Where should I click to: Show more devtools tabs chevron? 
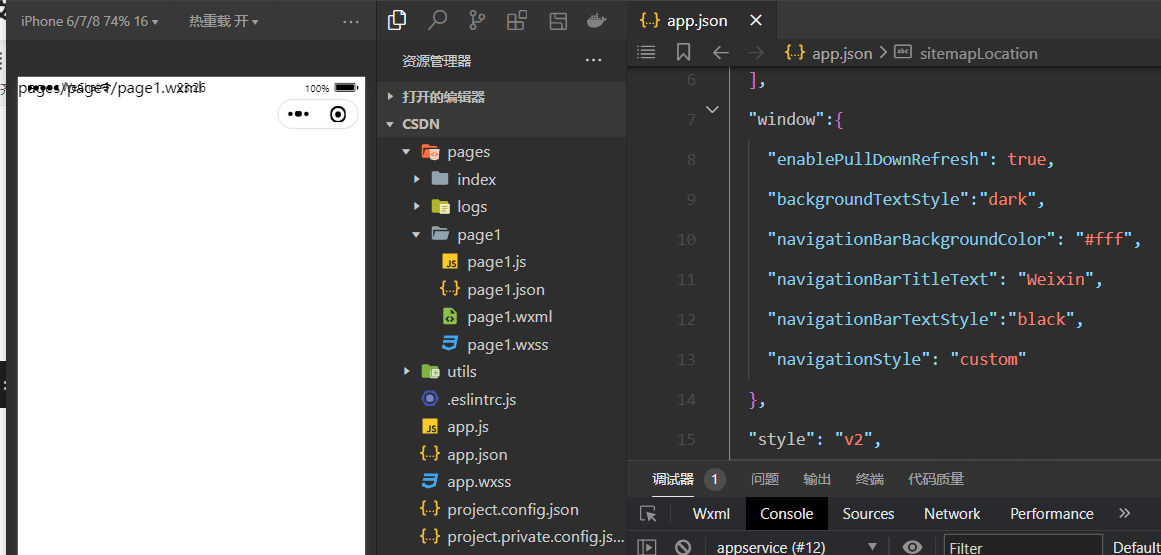tap(1124, 513)
